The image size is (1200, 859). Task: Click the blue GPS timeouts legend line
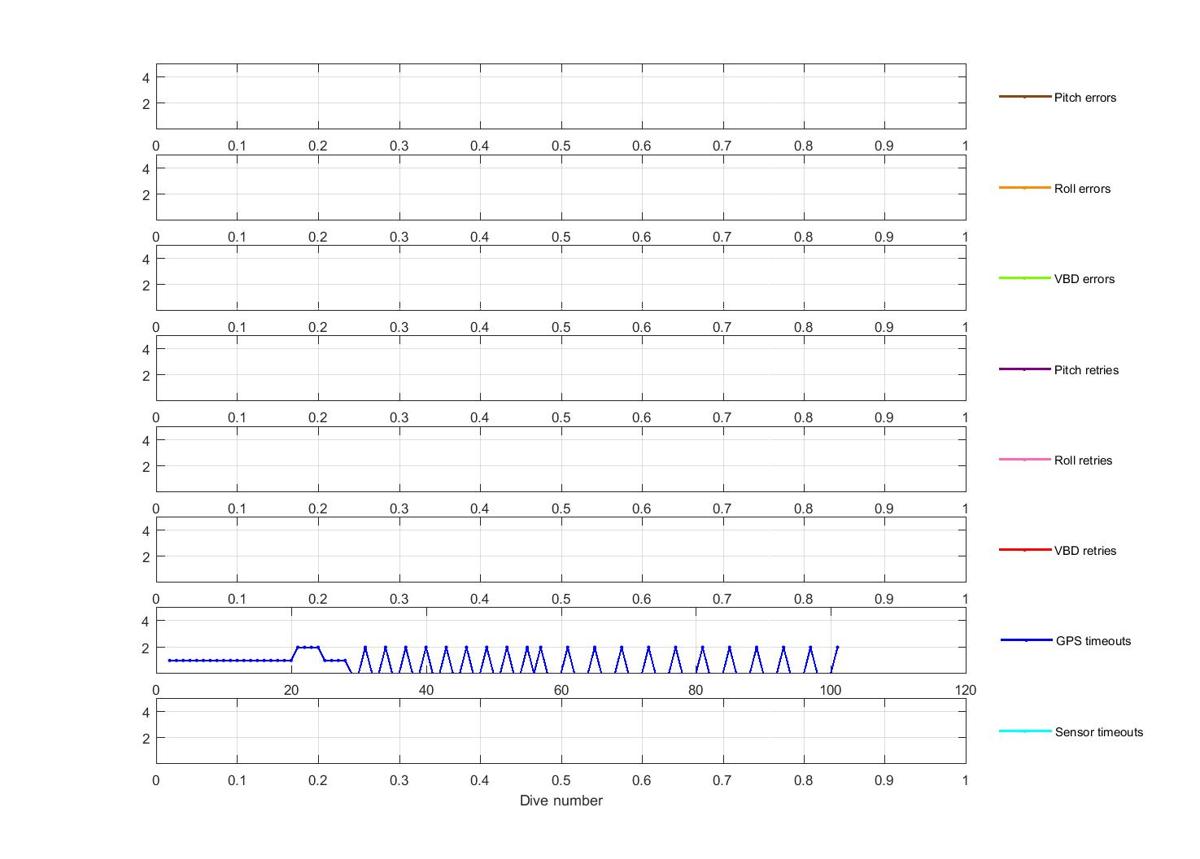[1026, 640]
